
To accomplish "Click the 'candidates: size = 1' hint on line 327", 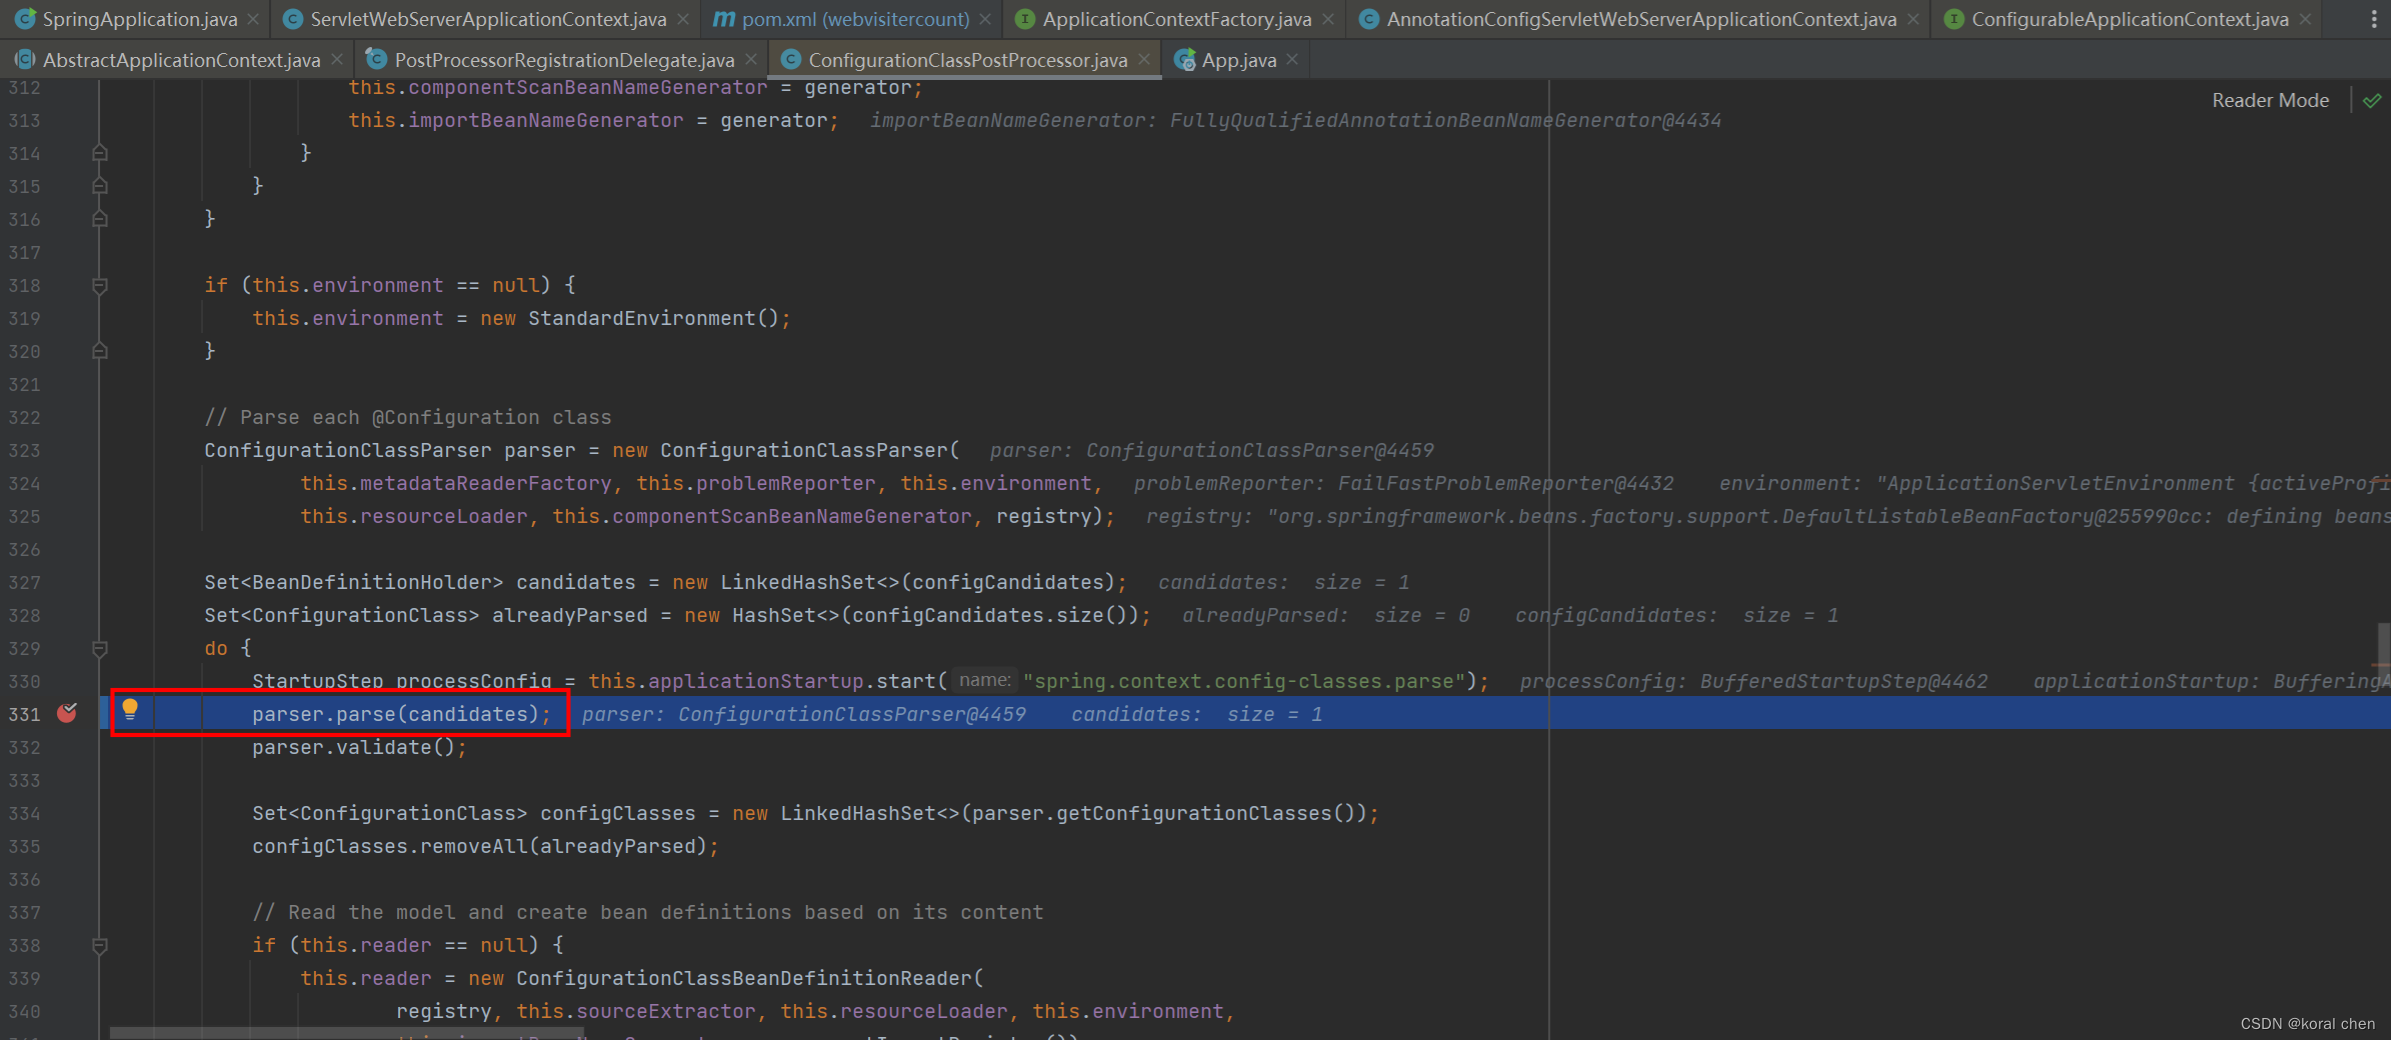I will click(1284, 582).
